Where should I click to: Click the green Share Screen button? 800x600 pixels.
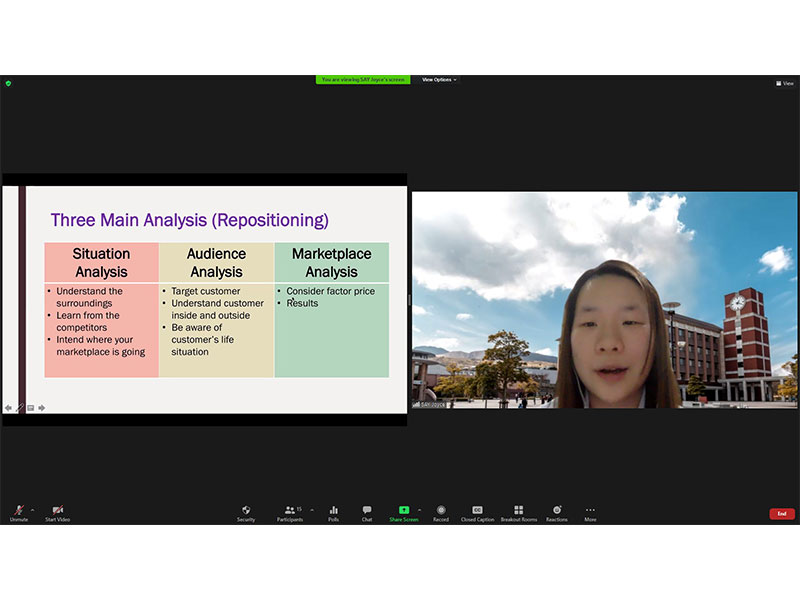[404, 511]
